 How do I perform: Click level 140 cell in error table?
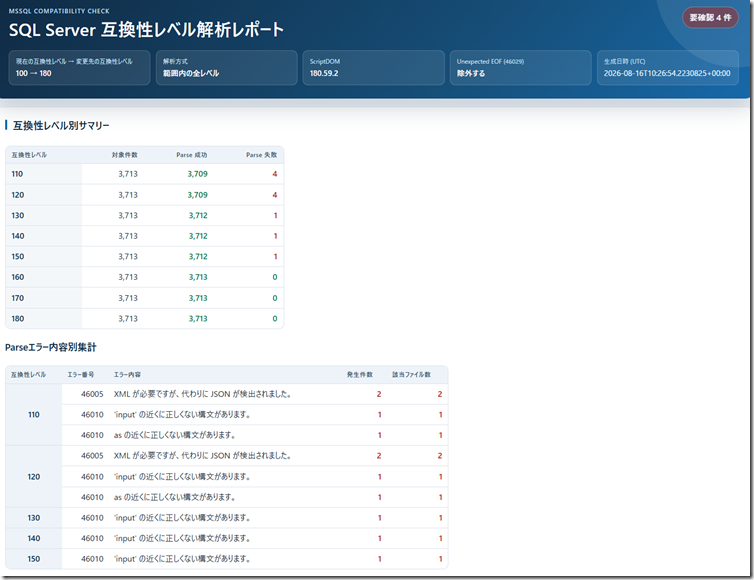34,539
